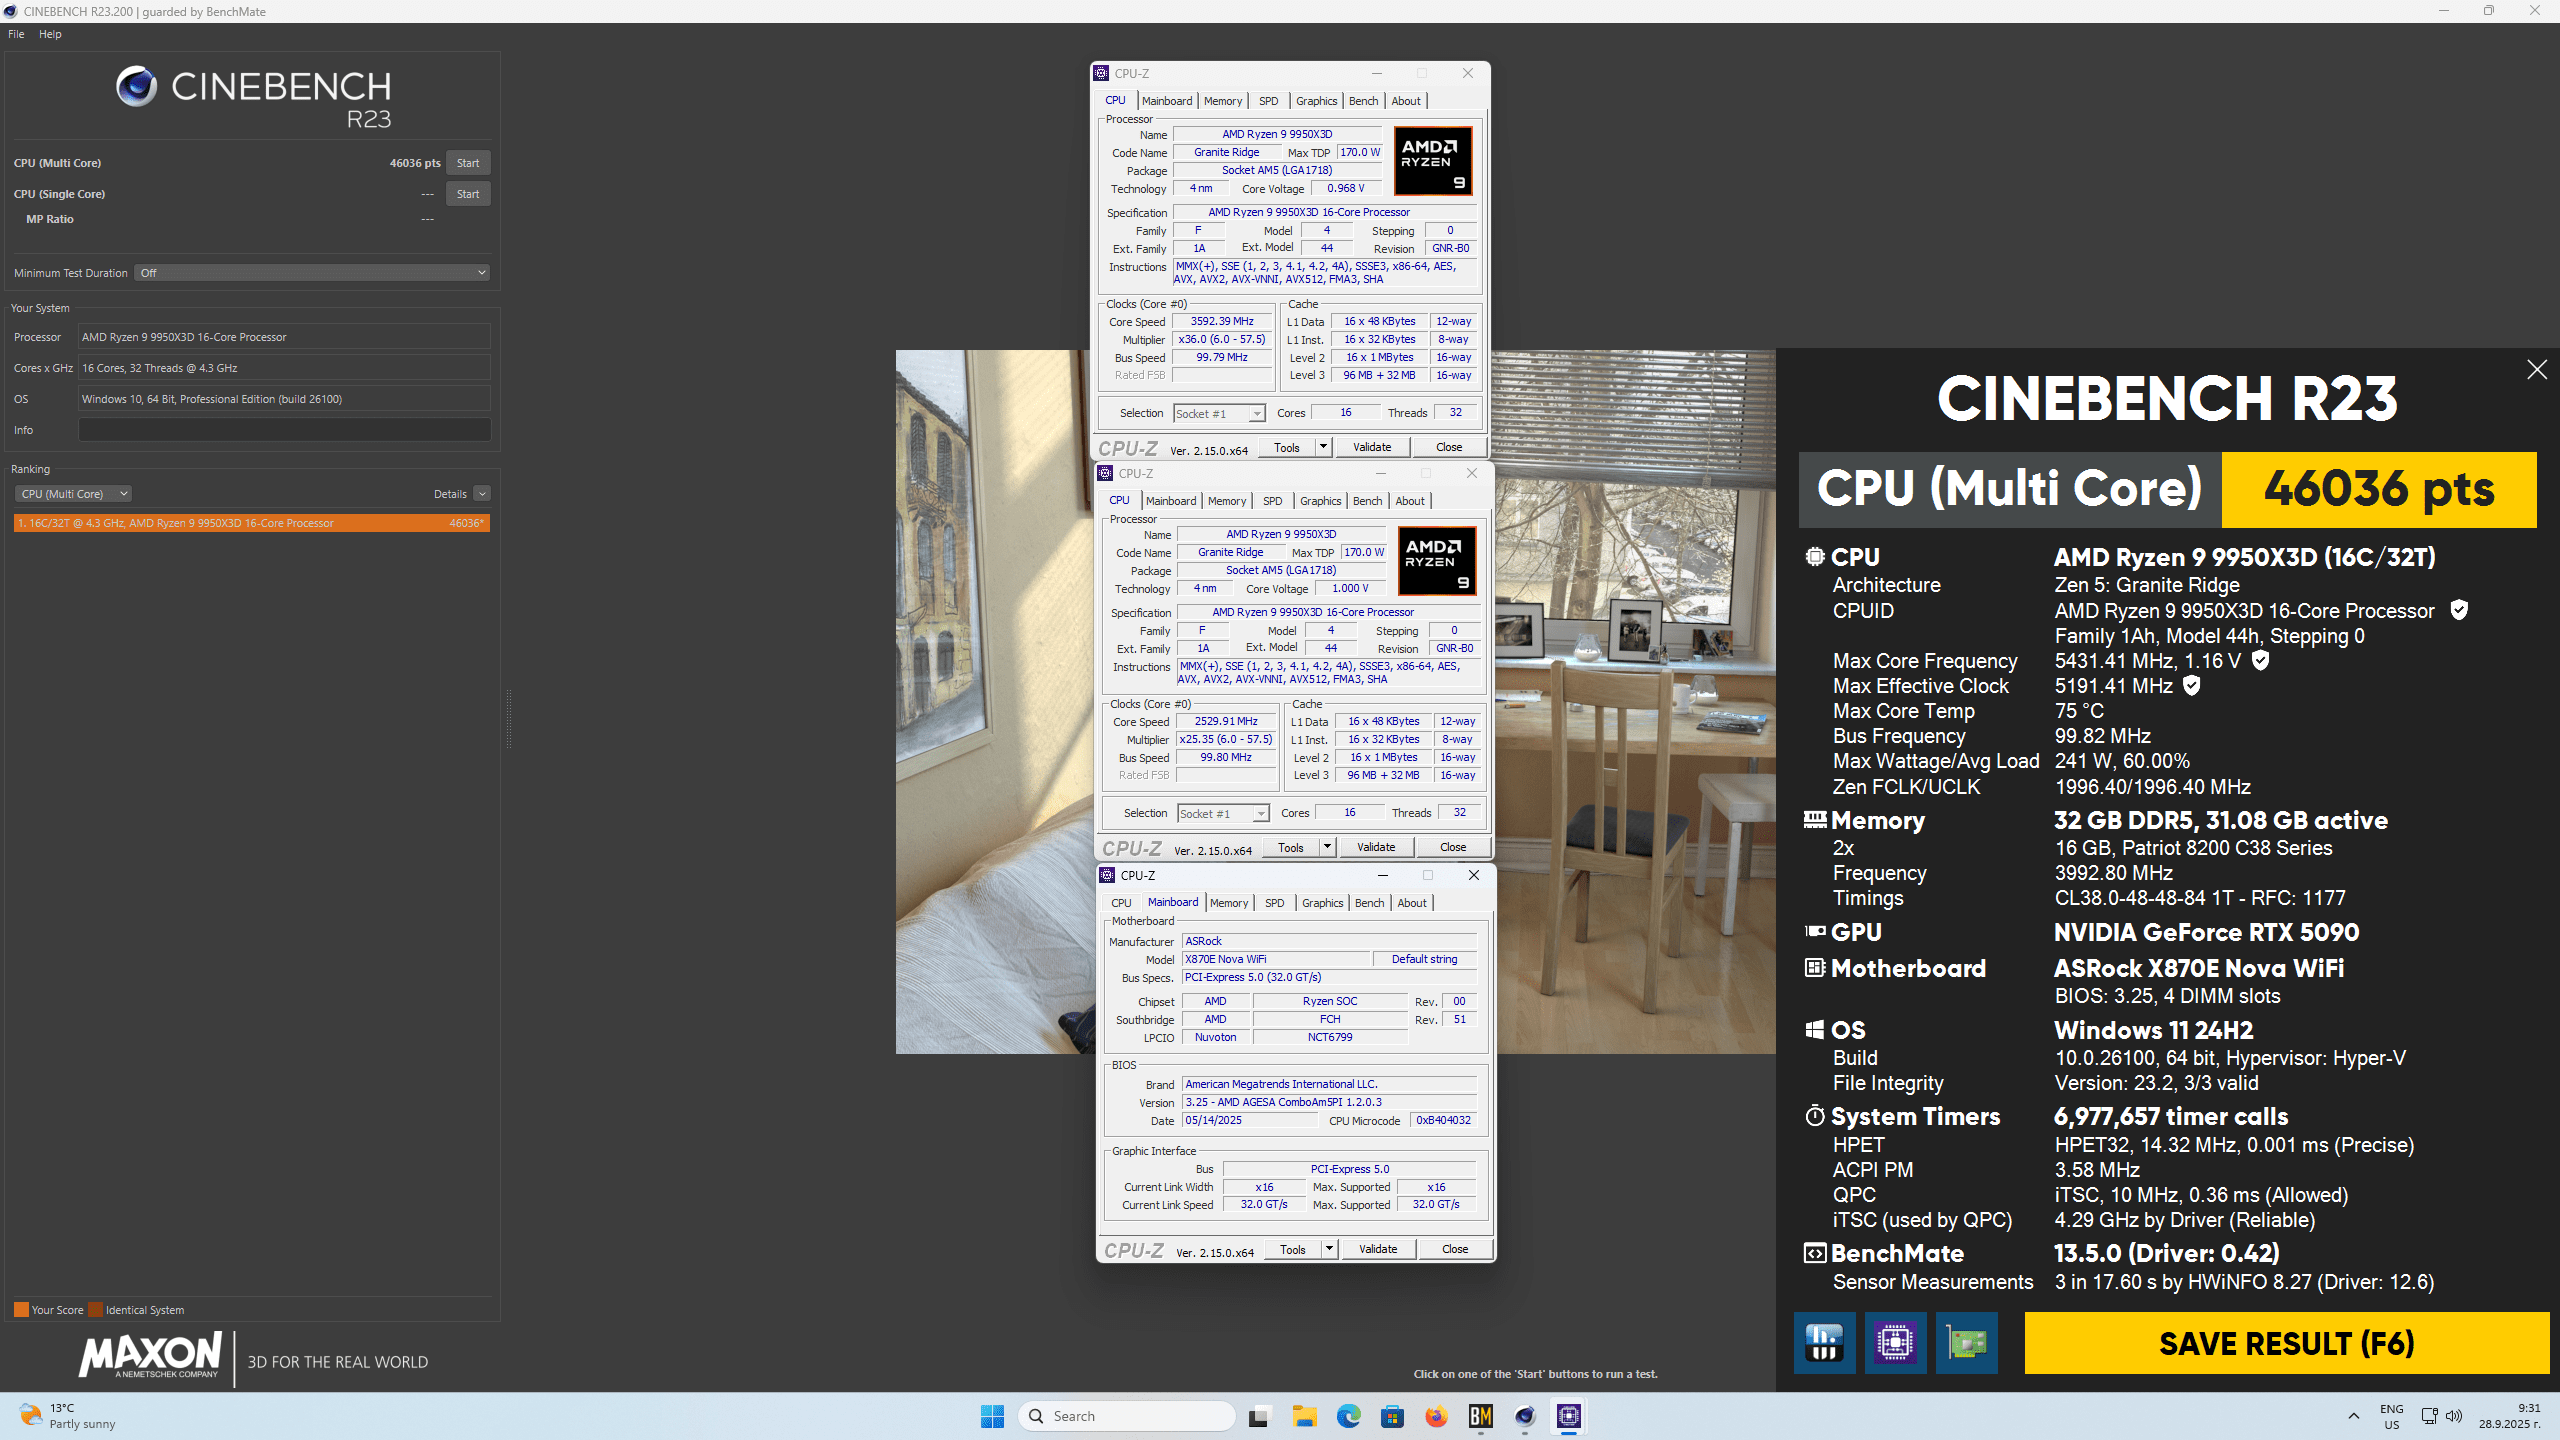2560x1440 pixels.
Task: Switch to Memory tab in top CPU-Z window
Action: (x=1222, y=101)
